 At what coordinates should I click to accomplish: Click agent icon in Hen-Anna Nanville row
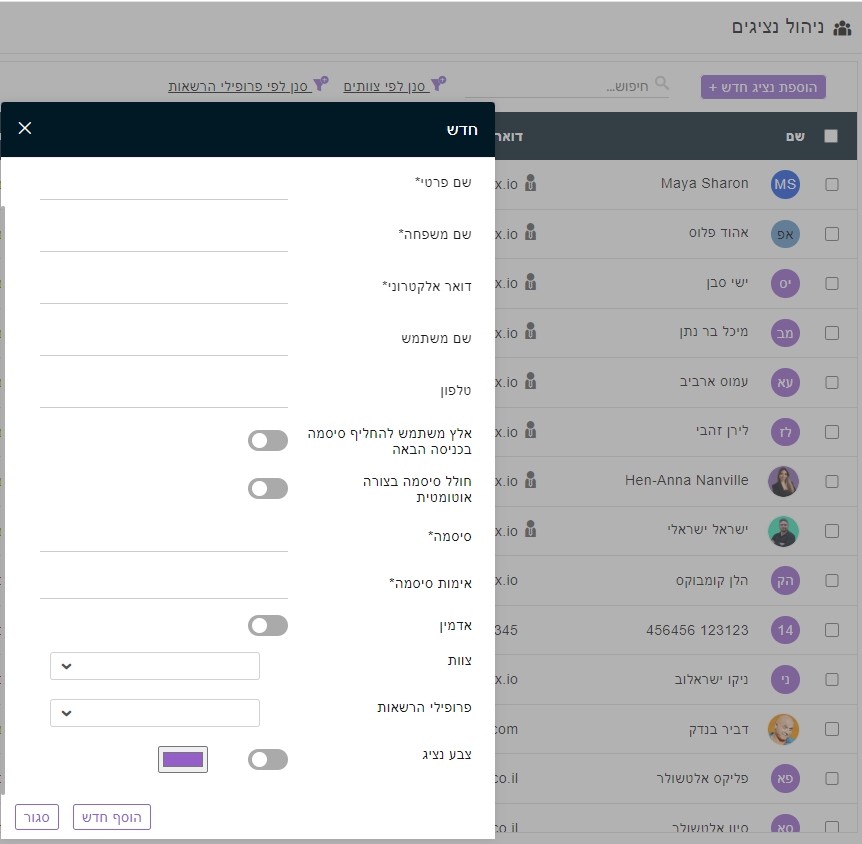point(530,480)
